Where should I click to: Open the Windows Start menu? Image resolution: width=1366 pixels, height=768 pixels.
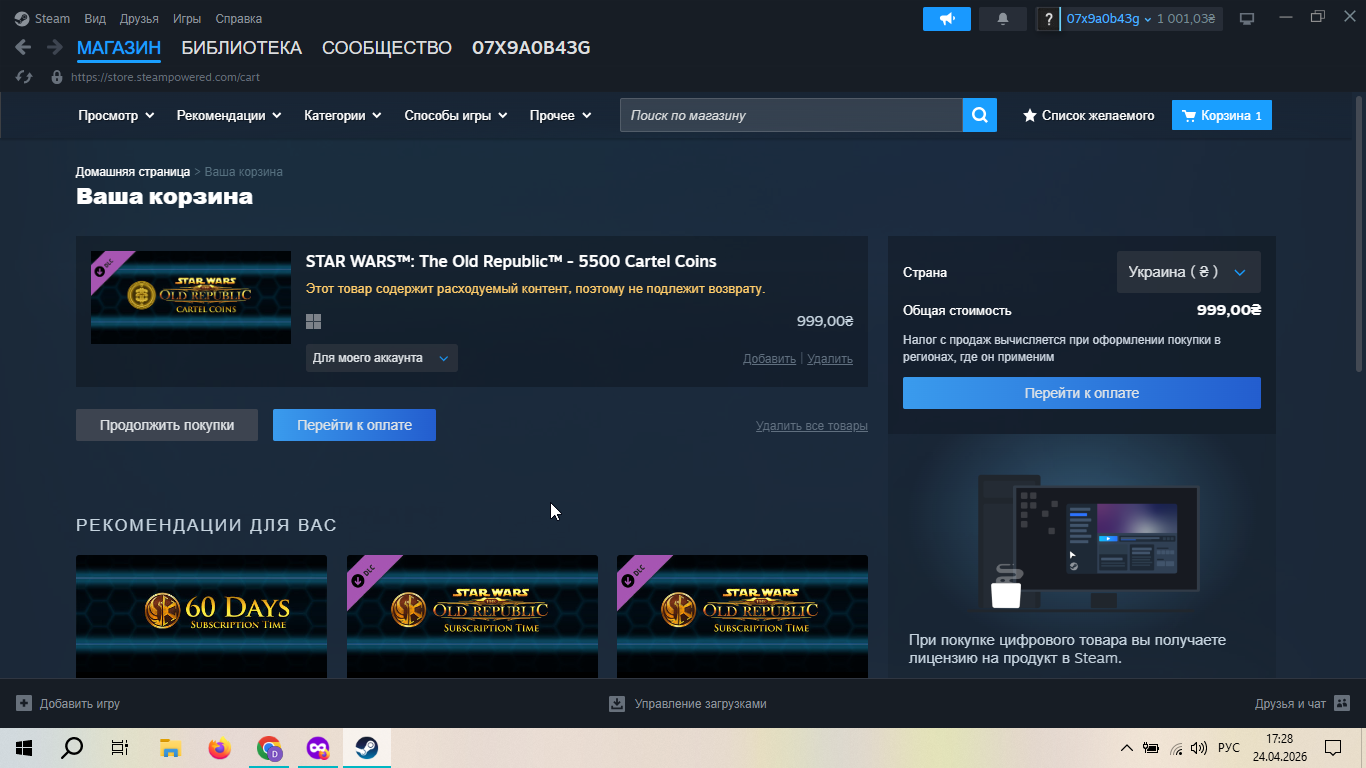pyautogui.click(x=24, y=748)
